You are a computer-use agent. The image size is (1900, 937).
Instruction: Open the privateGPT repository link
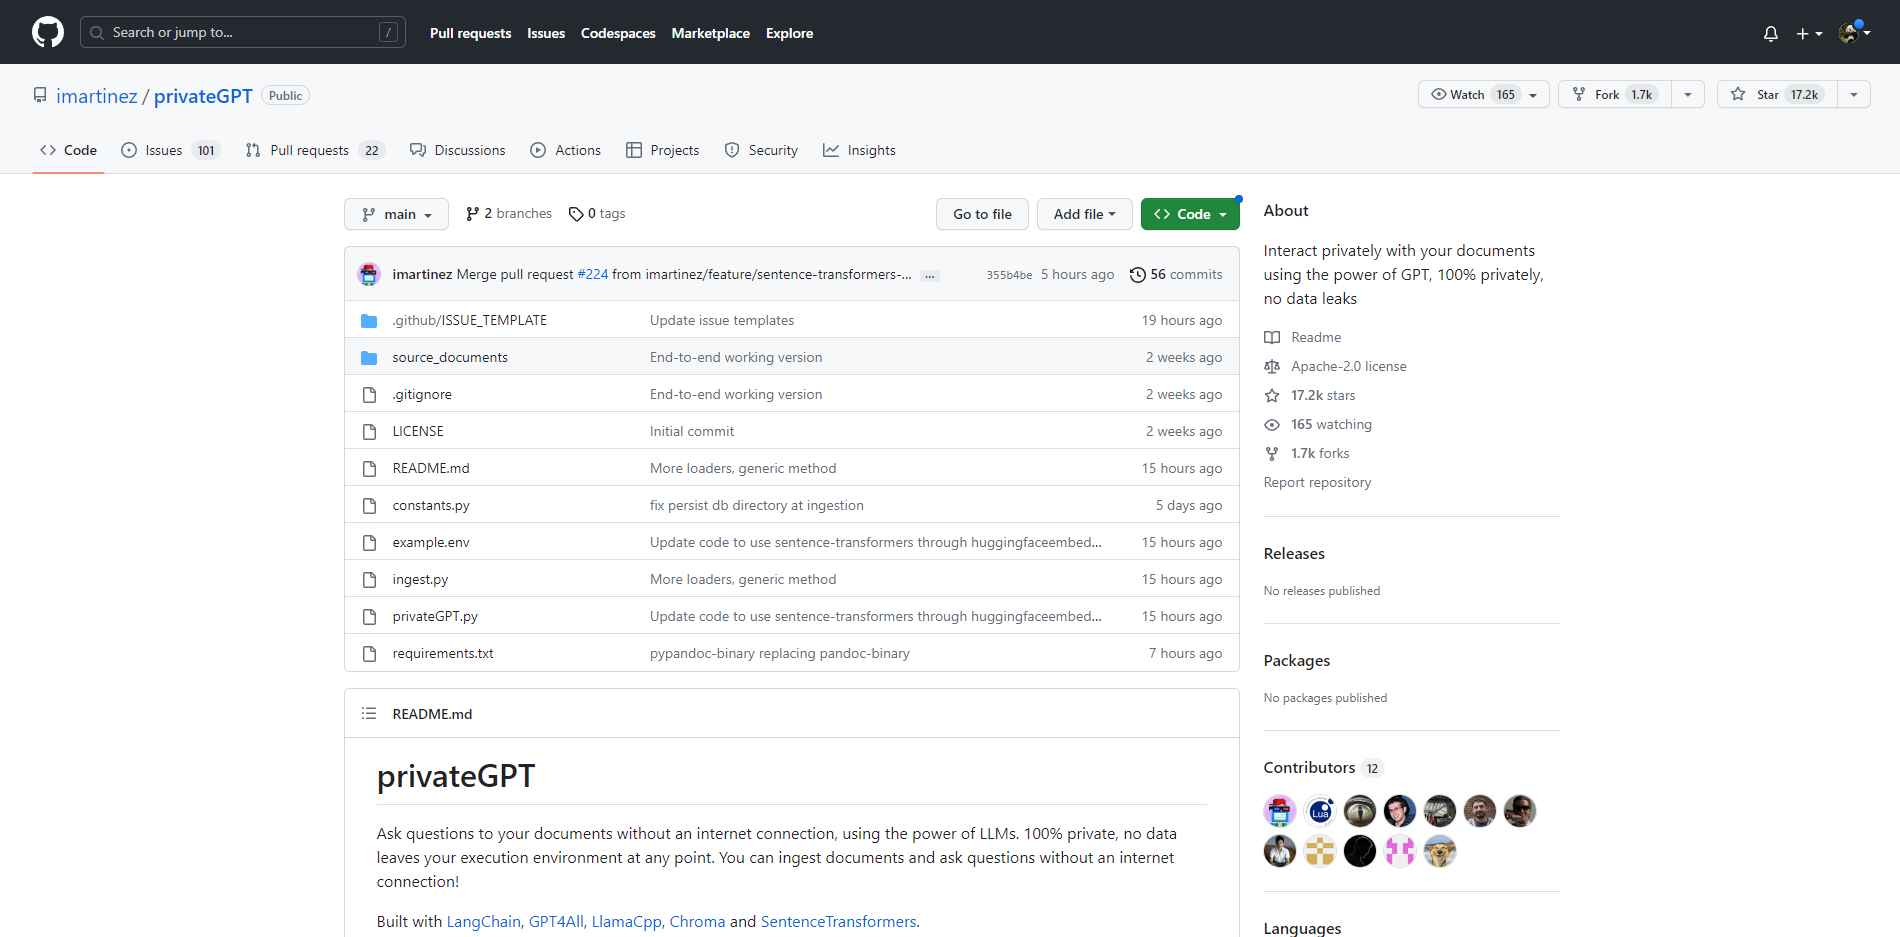pos(203,96)
